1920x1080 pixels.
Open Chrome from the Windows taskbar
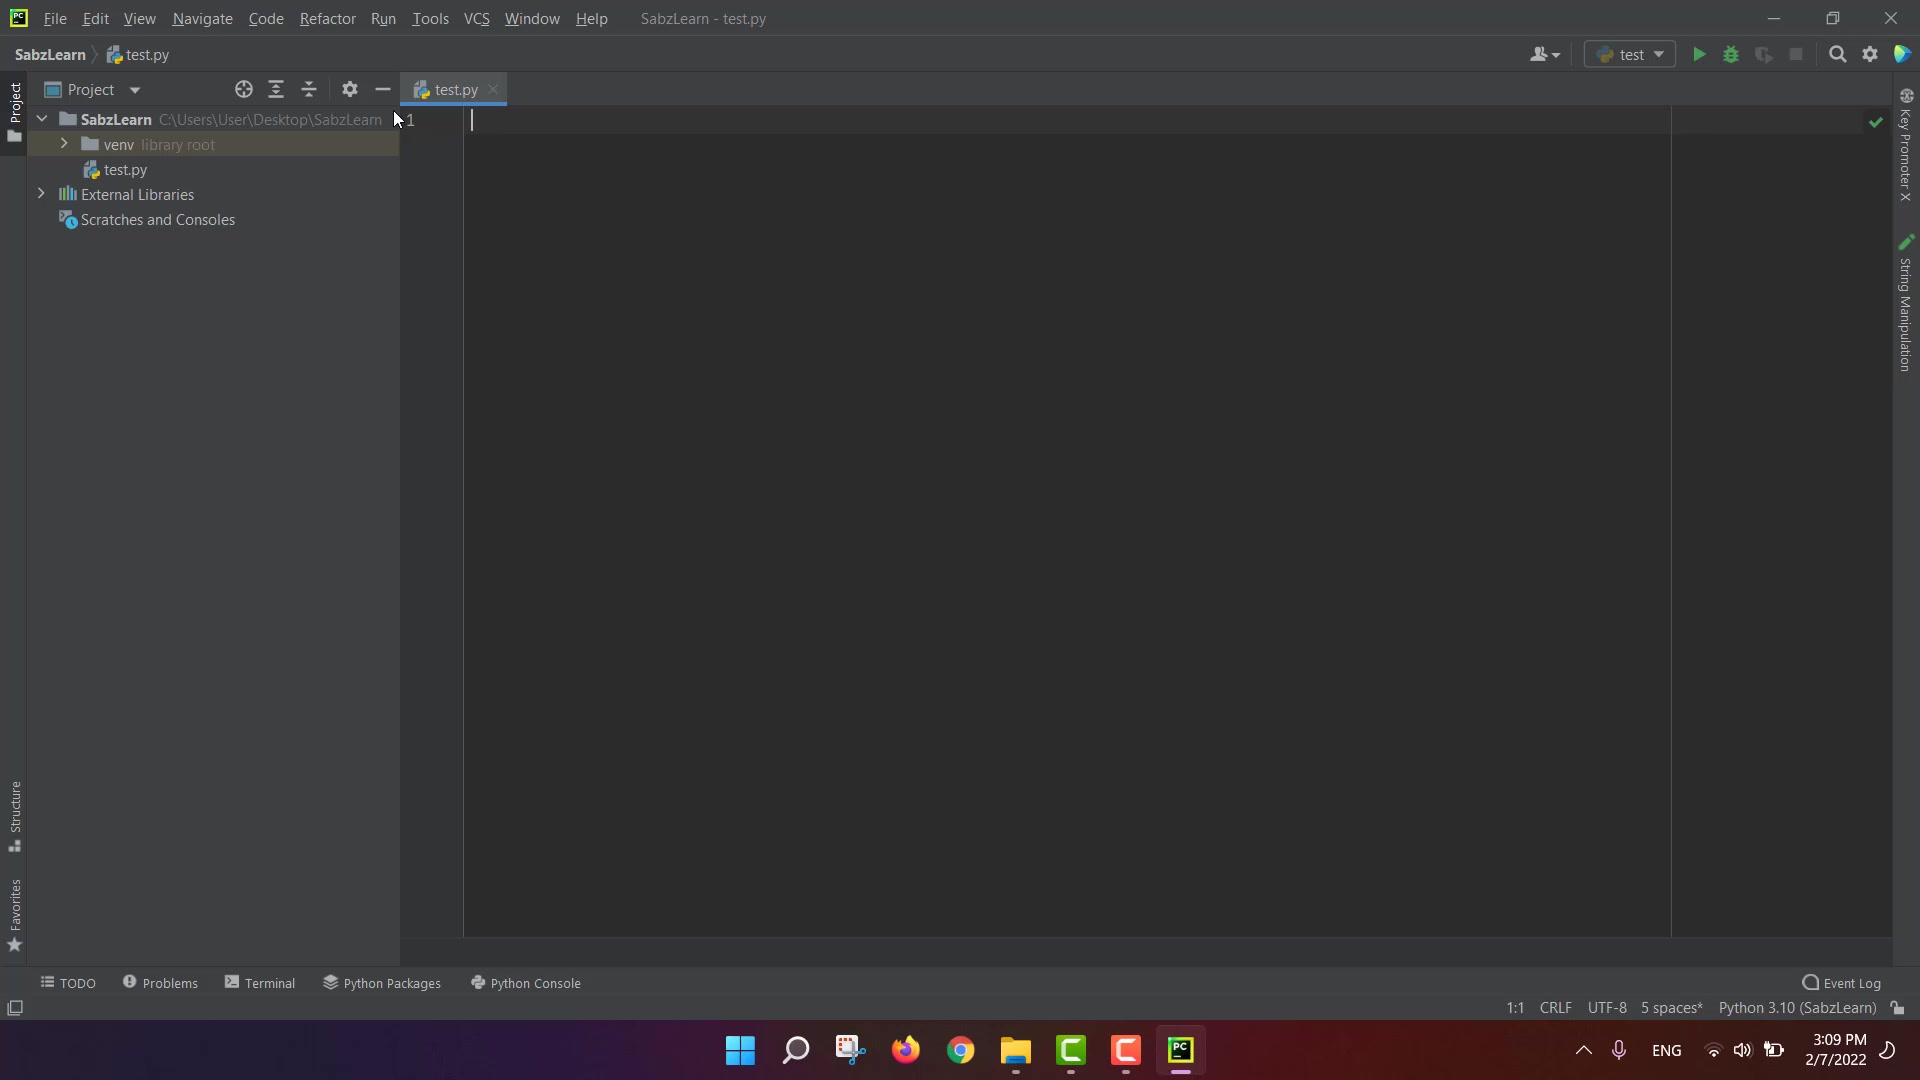(x=960, y=1050)
